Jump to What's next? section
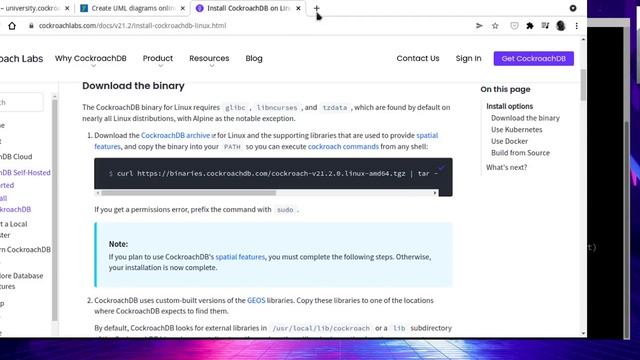The width and height of the screenshot is (640, 360). point(507,167)
